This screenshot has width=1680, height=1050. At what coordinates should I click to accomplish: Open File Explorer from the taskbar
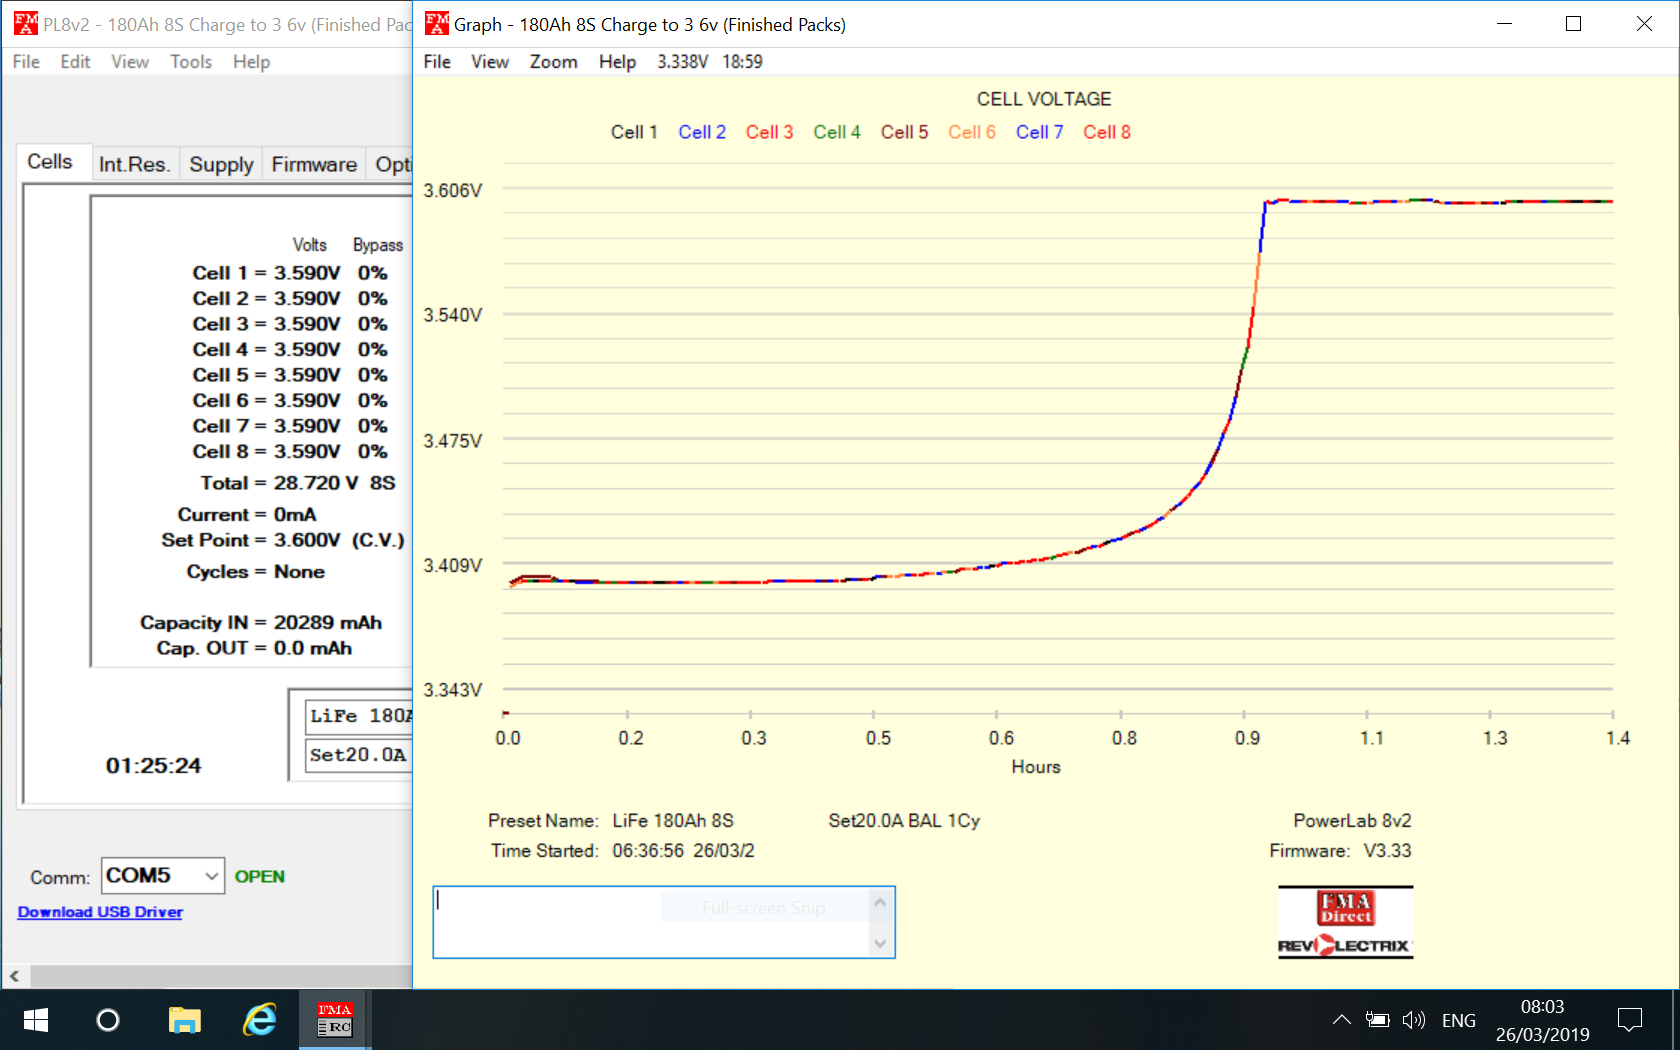(x=185, y=1020)
